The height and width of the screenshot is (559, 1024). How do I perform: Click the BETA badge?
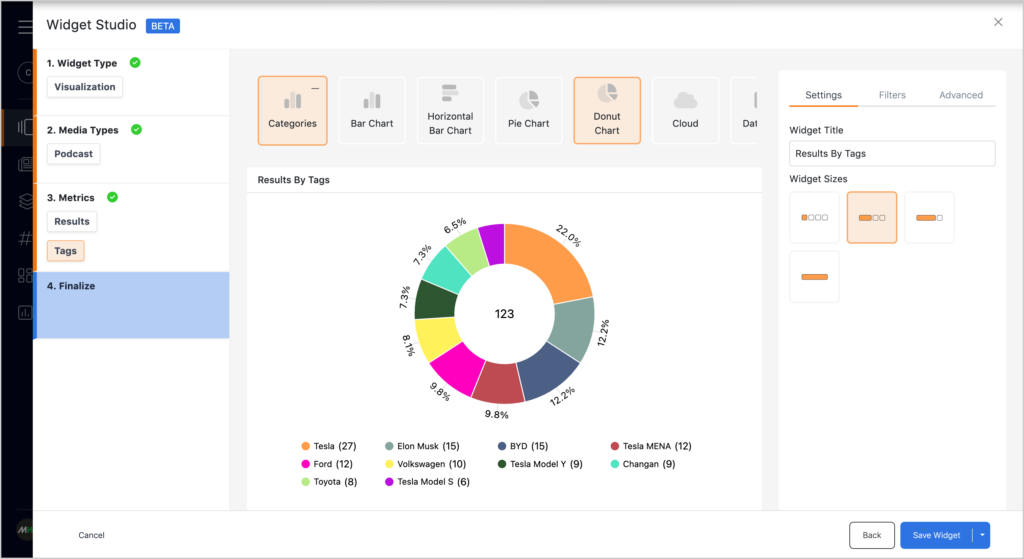pyautogui.click(x=163, y=26)
